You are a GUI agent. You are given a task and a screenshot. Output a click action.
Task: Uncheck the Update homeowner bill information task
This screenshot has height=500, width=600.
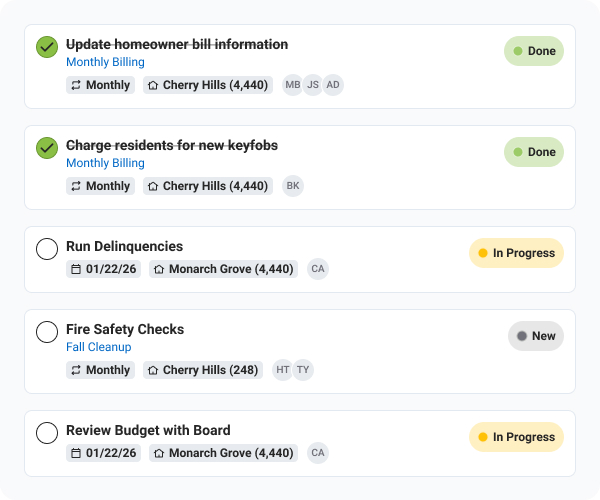click(x=47, y=47)
